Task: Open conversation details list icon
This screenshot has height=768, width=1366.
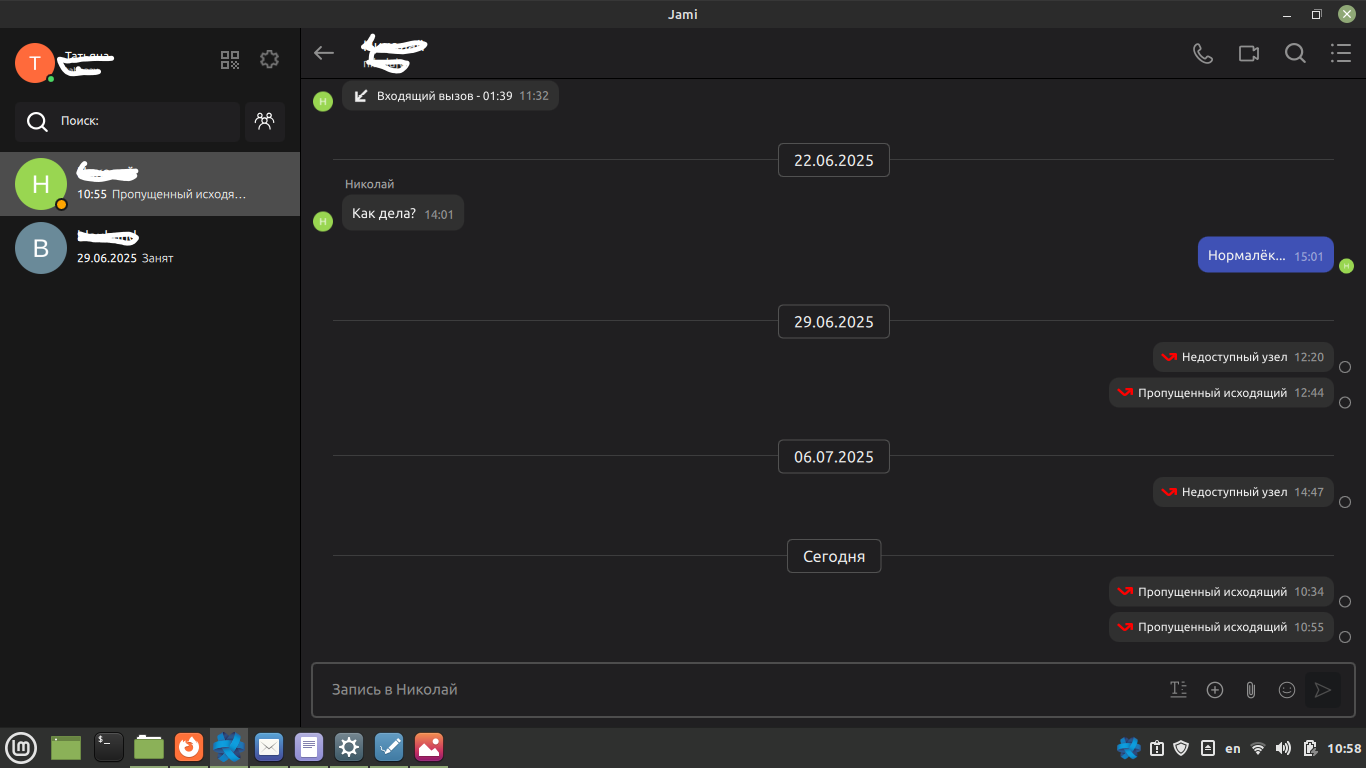Action: 1341,53
